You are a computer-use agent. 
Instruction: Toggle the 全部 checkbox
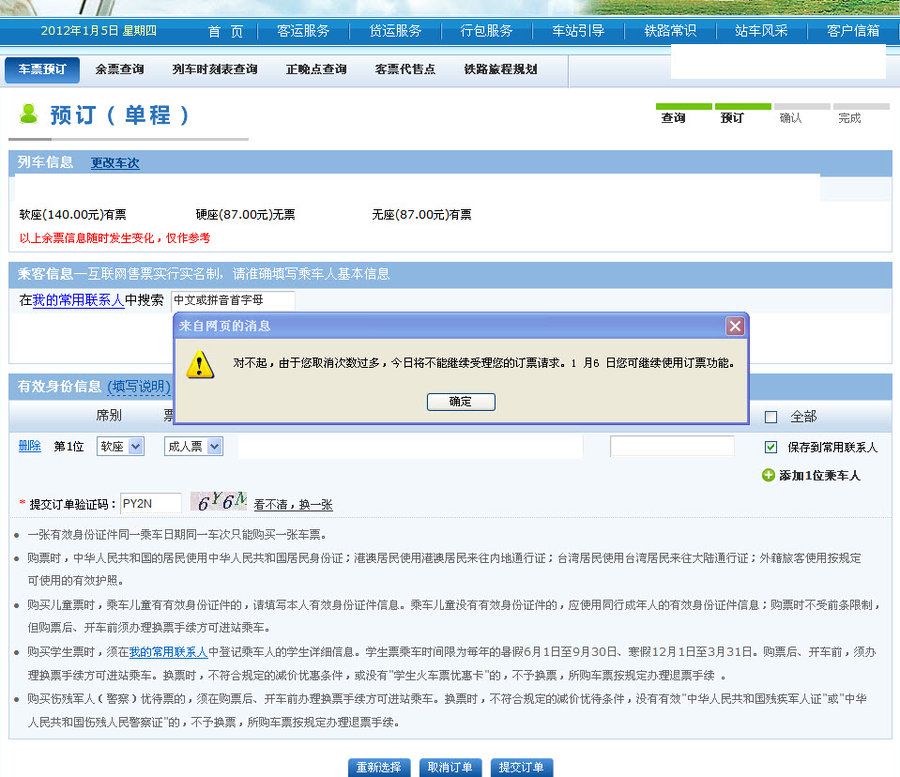point(770,416)
